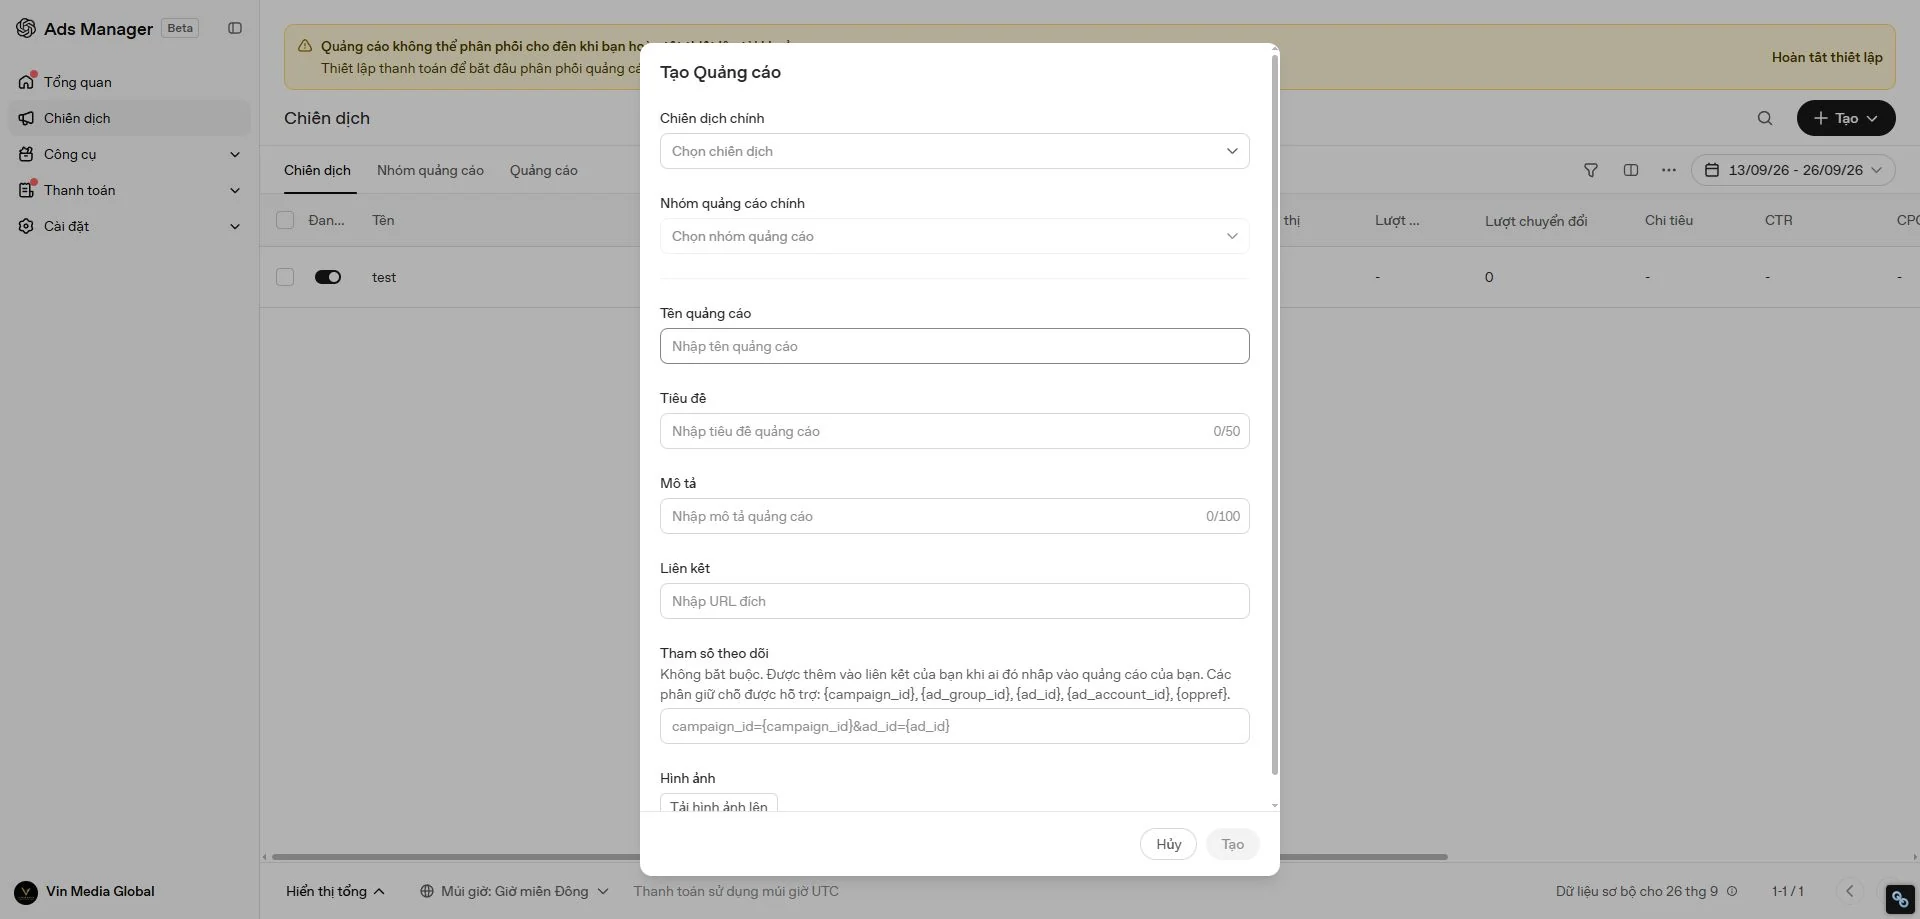Click the globe icon next to Múi giờ

[427, 891]
